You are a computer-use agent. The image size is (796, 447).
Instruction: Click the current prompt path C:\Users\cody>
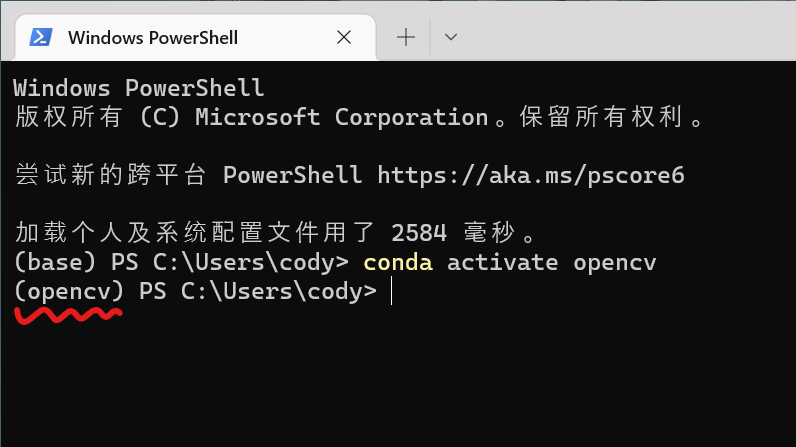click(278, 291)
